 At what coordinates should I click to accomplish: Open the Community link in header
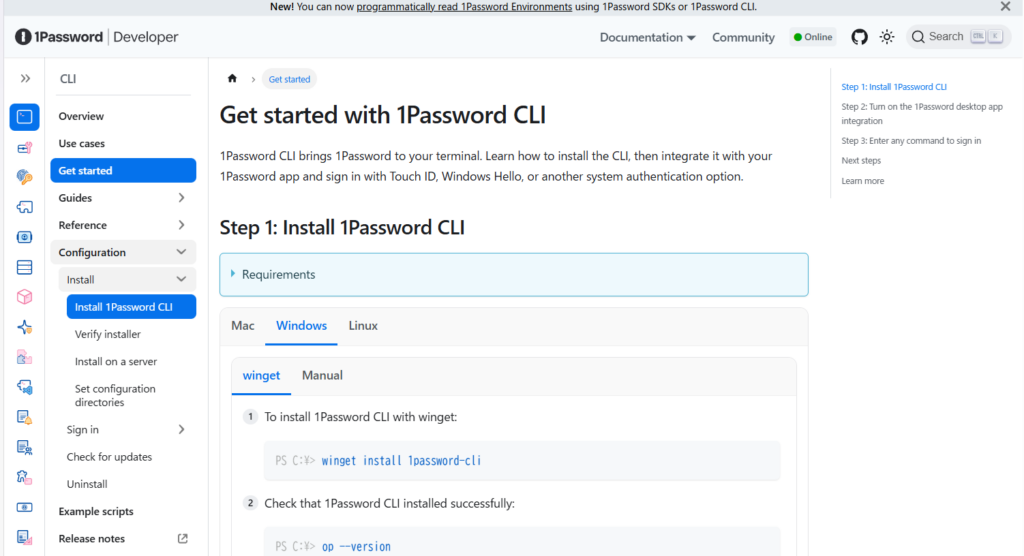coord(743,37)
